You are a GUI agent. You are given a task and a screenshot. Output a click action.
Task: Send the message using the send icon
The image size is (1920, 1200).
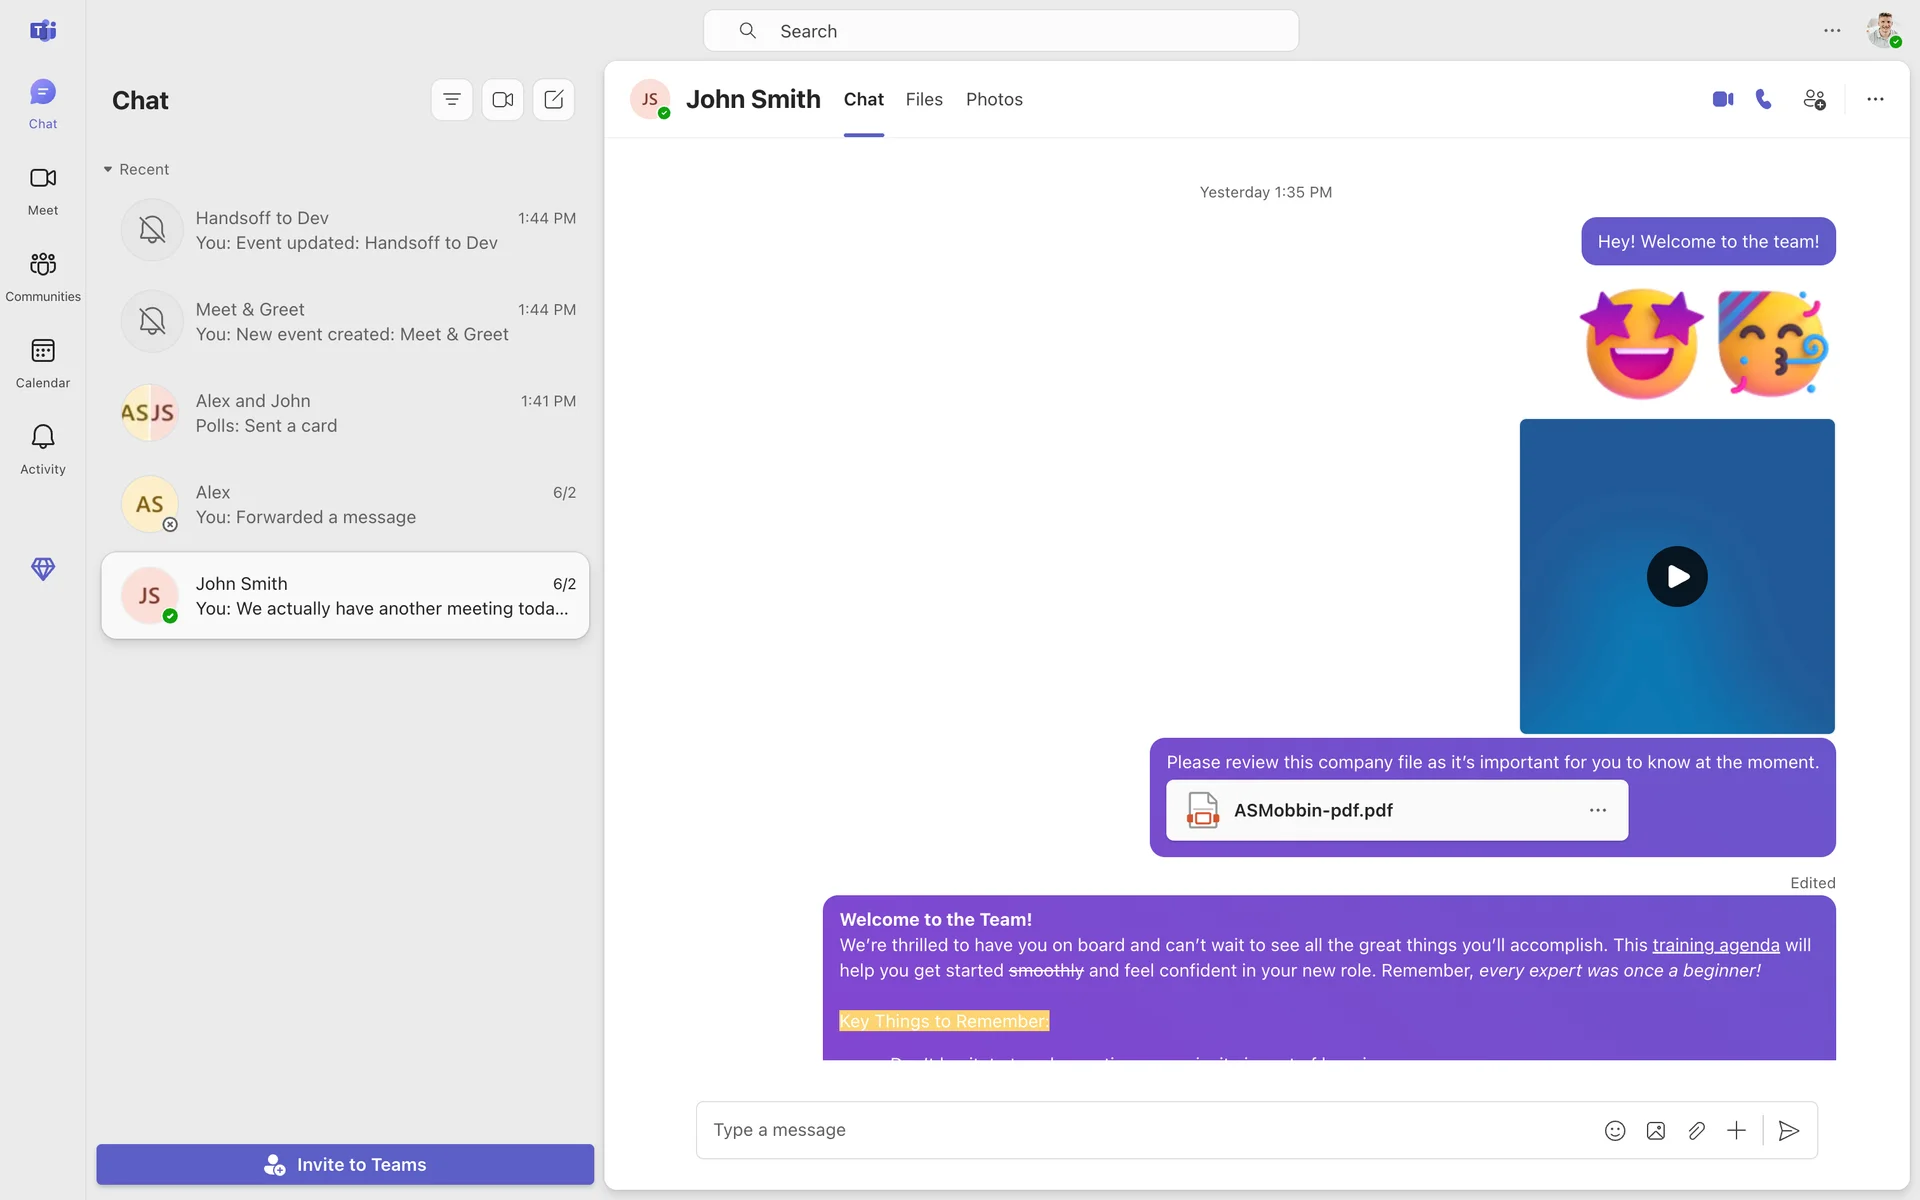1789,1130
